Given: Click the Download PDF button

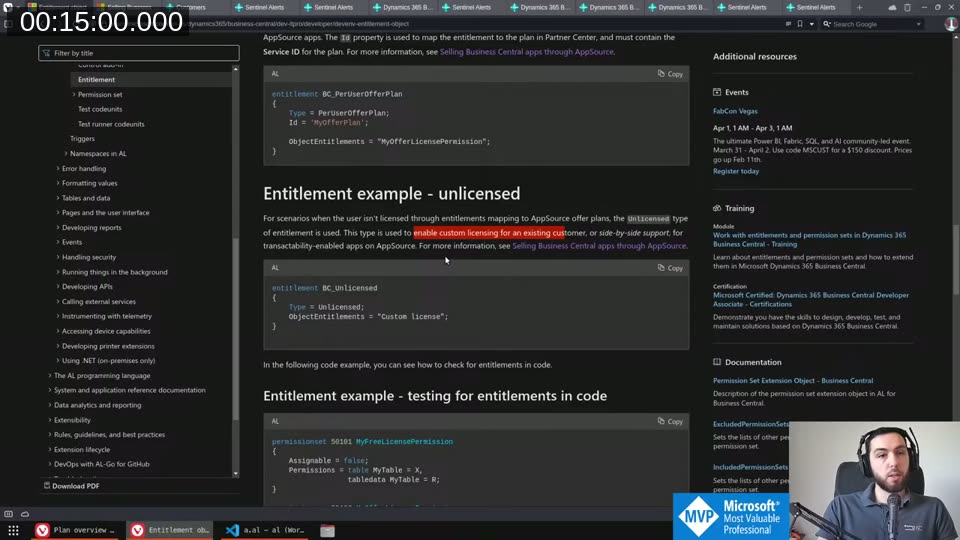Looking at the screenshot, I should (71, 486).
